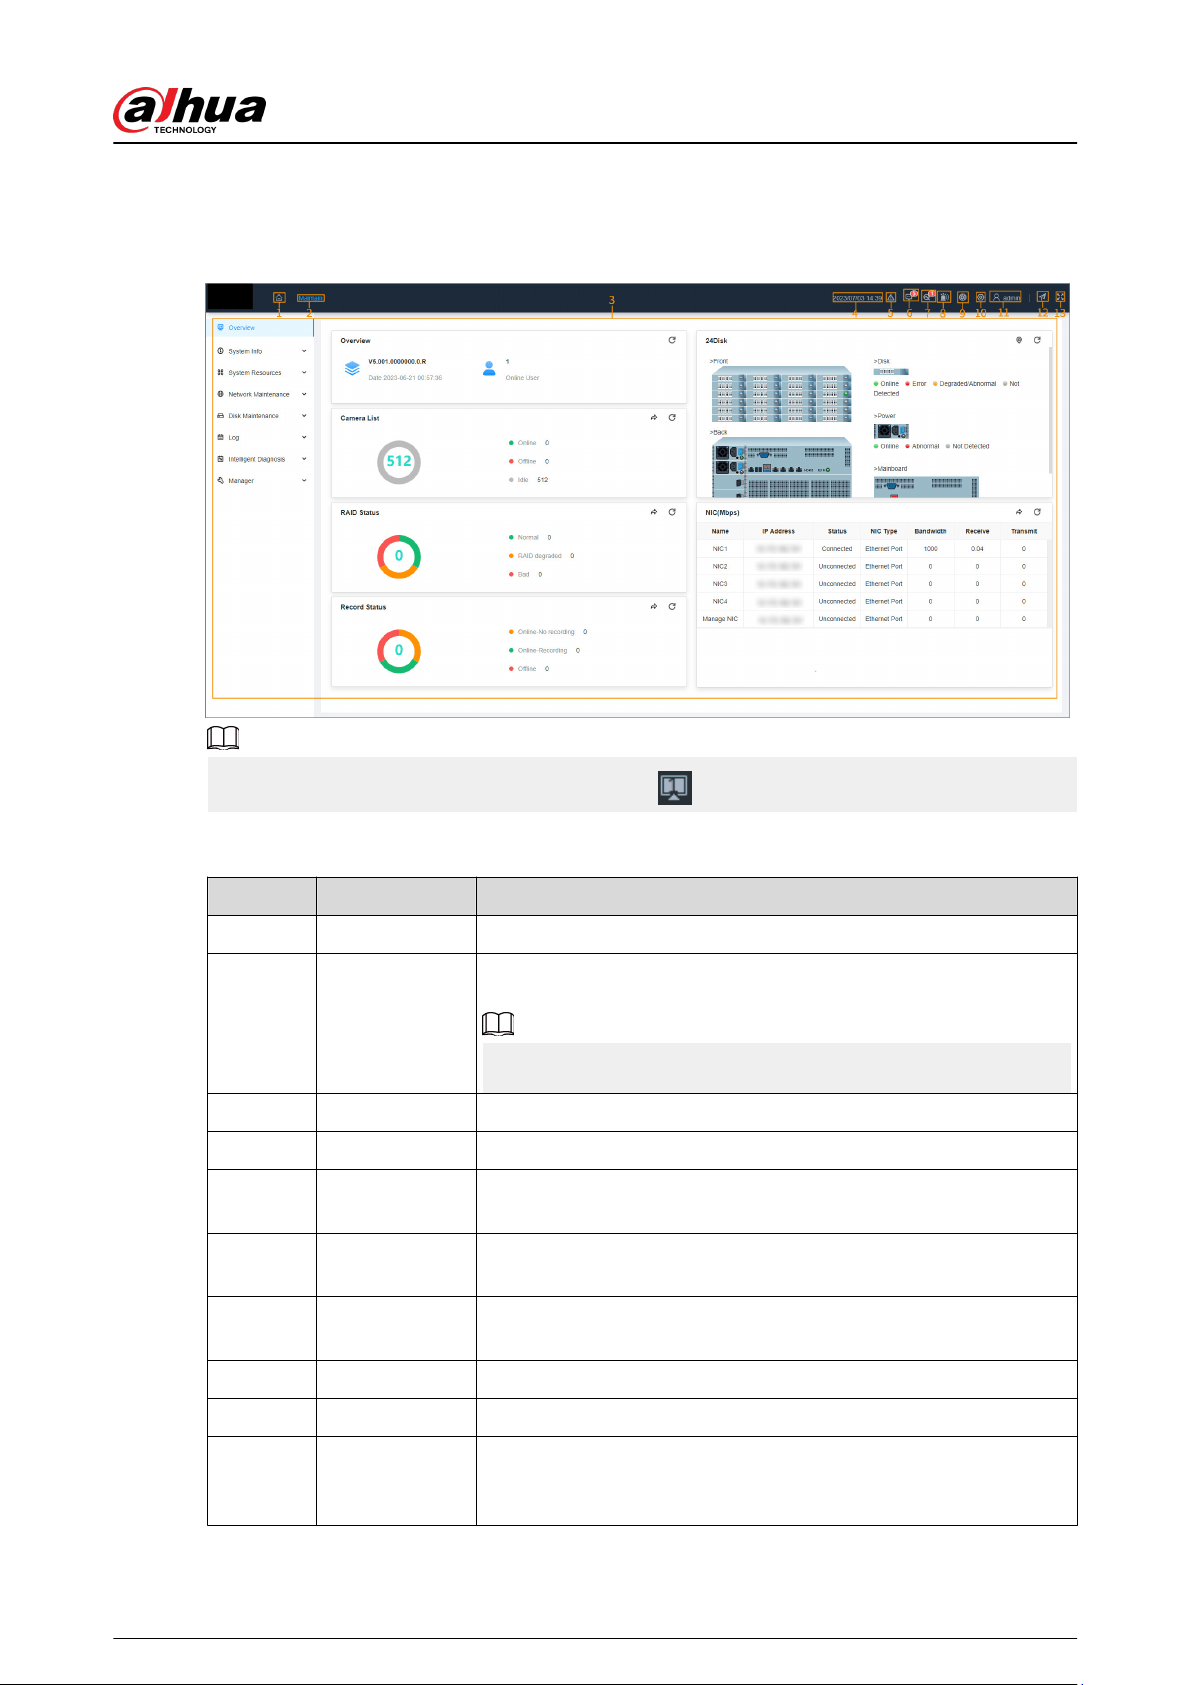Refresh the NIC(Mbps) table

tap(1037, 512)
